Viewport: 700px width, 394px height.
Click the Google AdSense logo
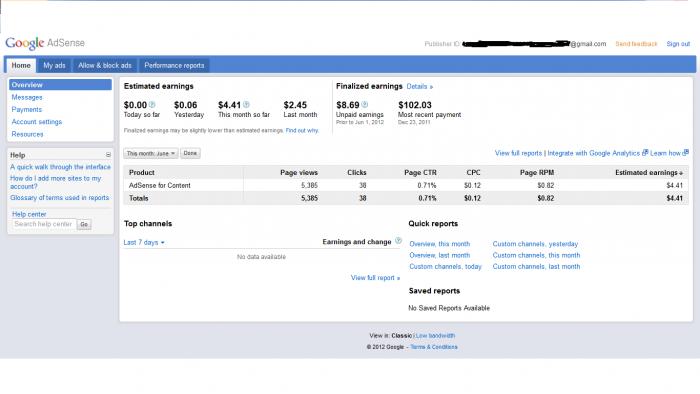coord(45,43)
